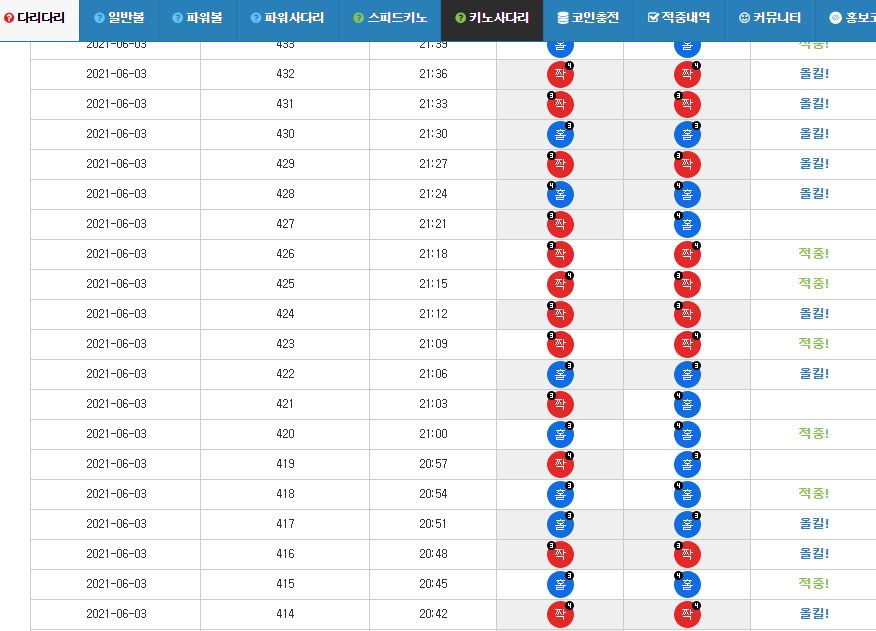Click the 올킬! result in round 429 row

coord(813,164)
